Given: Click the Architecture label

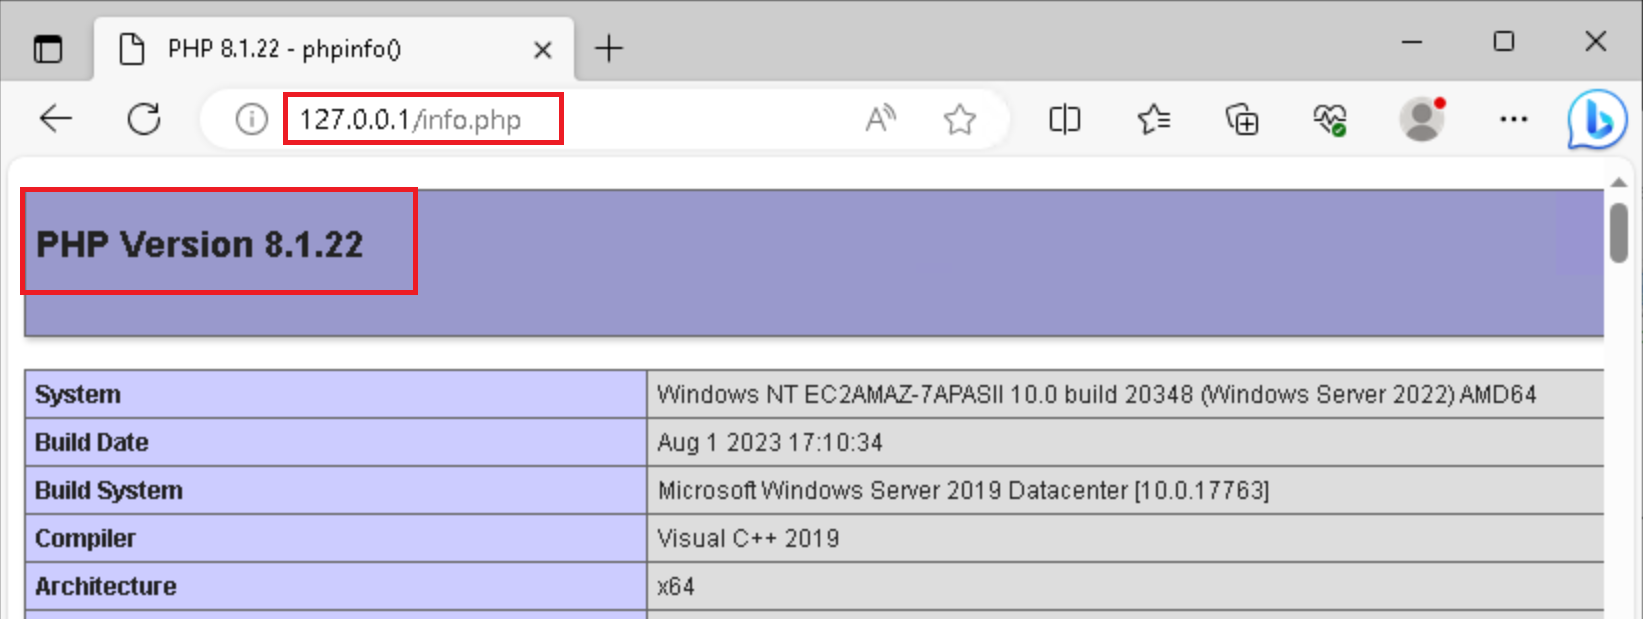Looking at the screenshot, I should pos(106,586).
